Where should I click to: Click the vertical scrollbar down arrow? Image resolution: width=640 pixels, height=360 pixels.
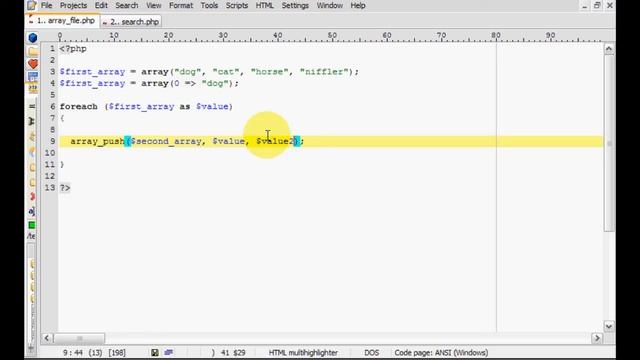pyautogui.click(x=609, y=326)
